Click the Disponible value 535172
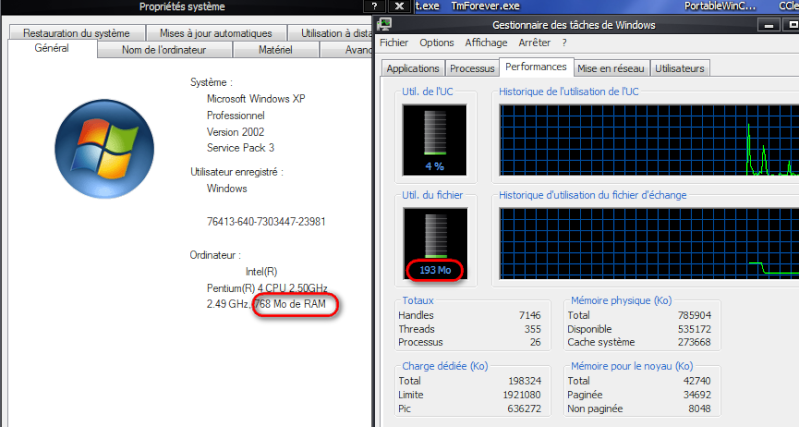The height and width of the screenshot is (427, 799). (694, 329)
